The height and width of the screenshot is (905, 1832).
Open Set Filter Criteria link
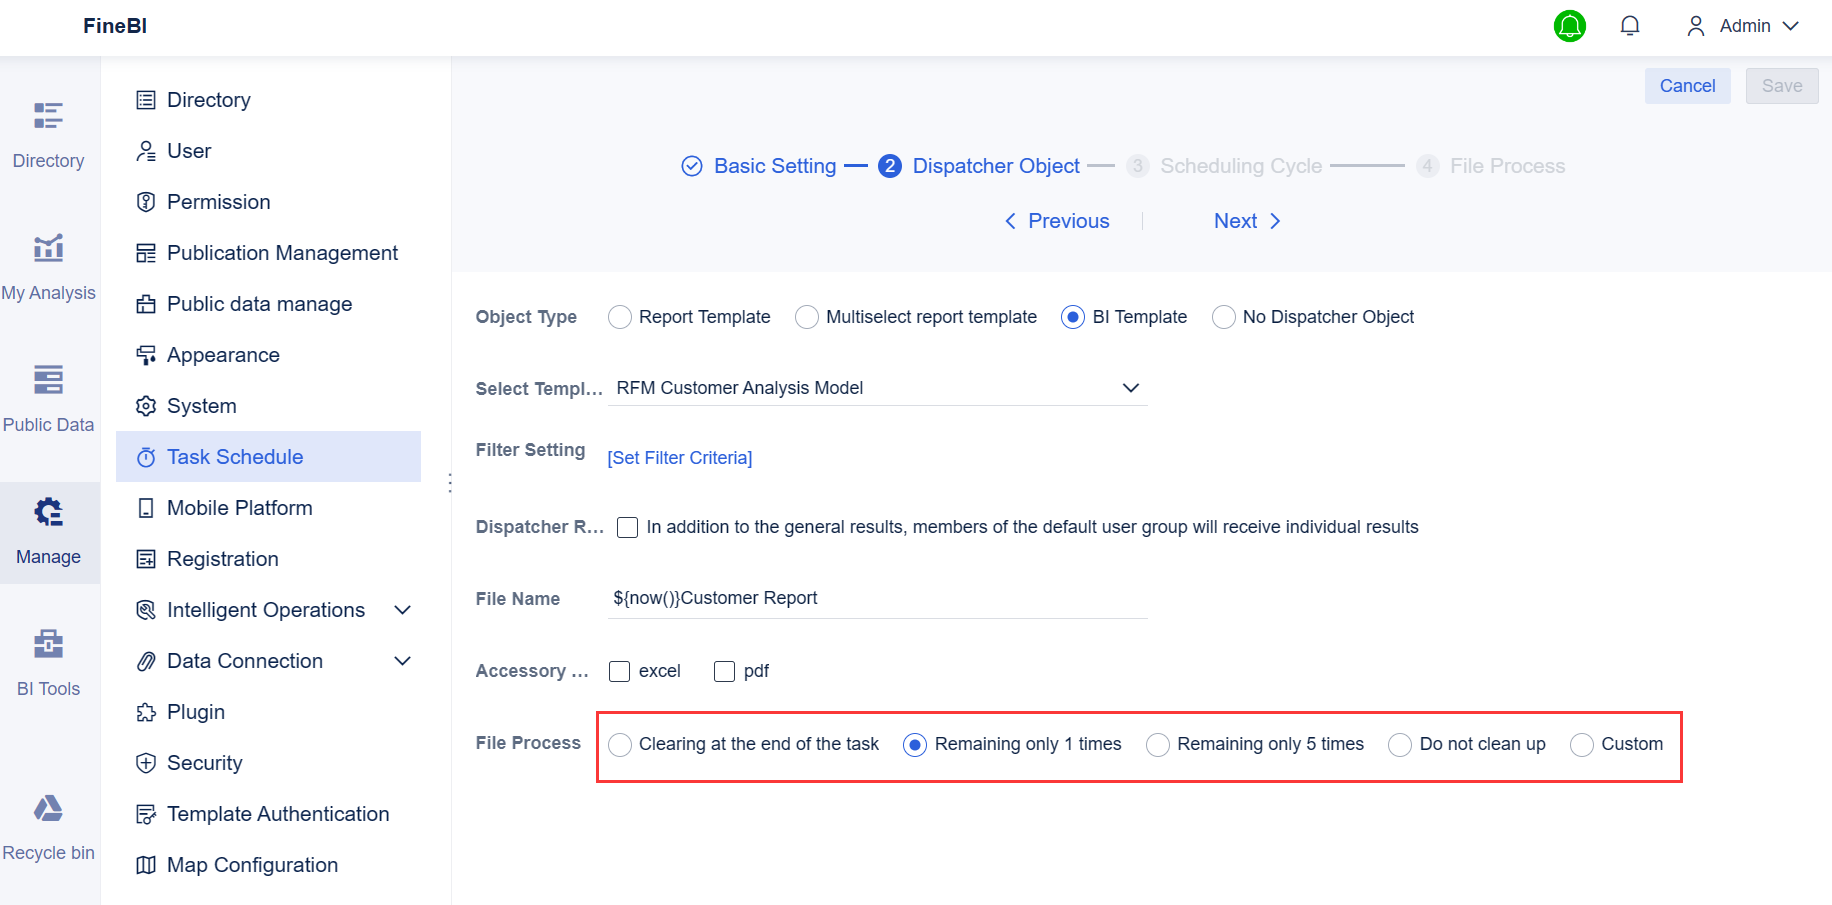[679, 457]
